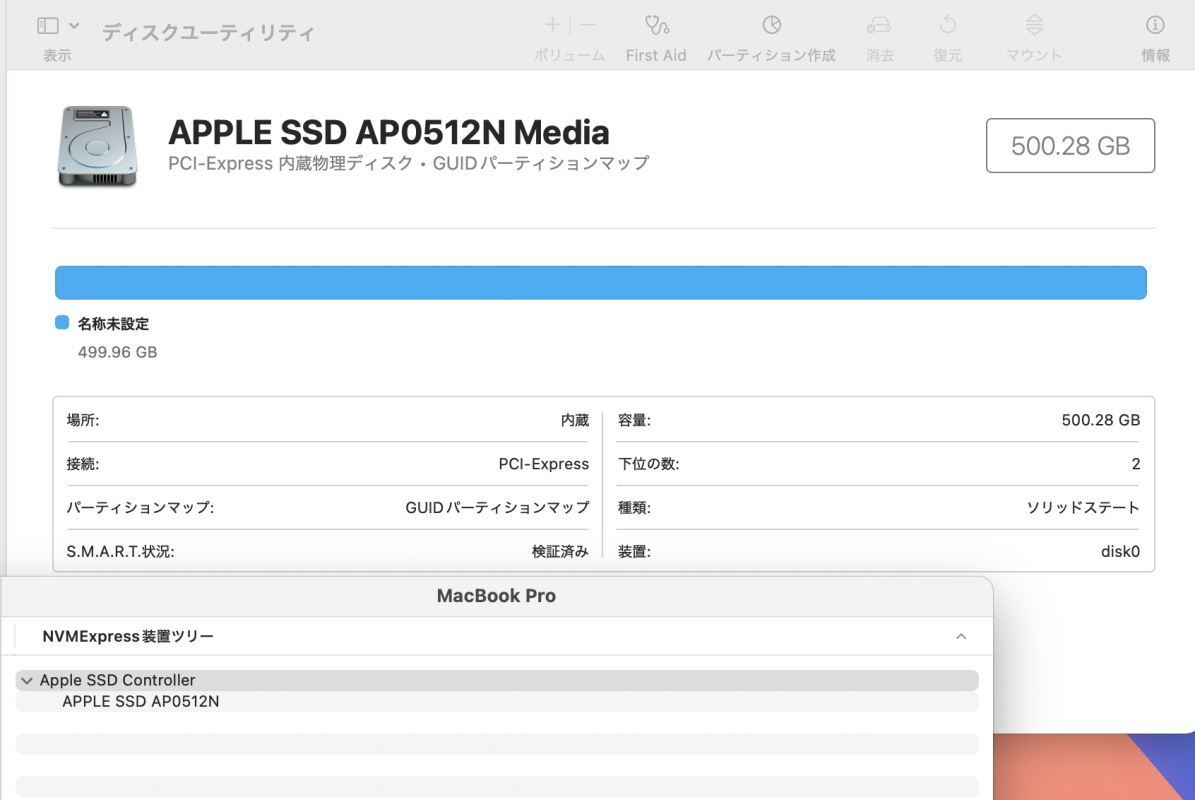Open the 表示 view dropdown

coord(72,26)
